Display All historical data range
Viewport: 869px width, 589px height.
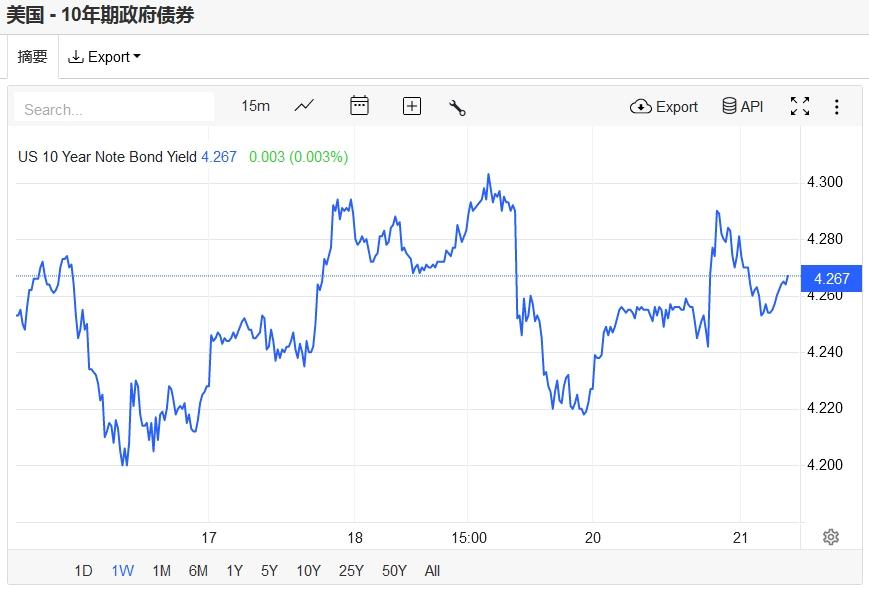point(432,571)
